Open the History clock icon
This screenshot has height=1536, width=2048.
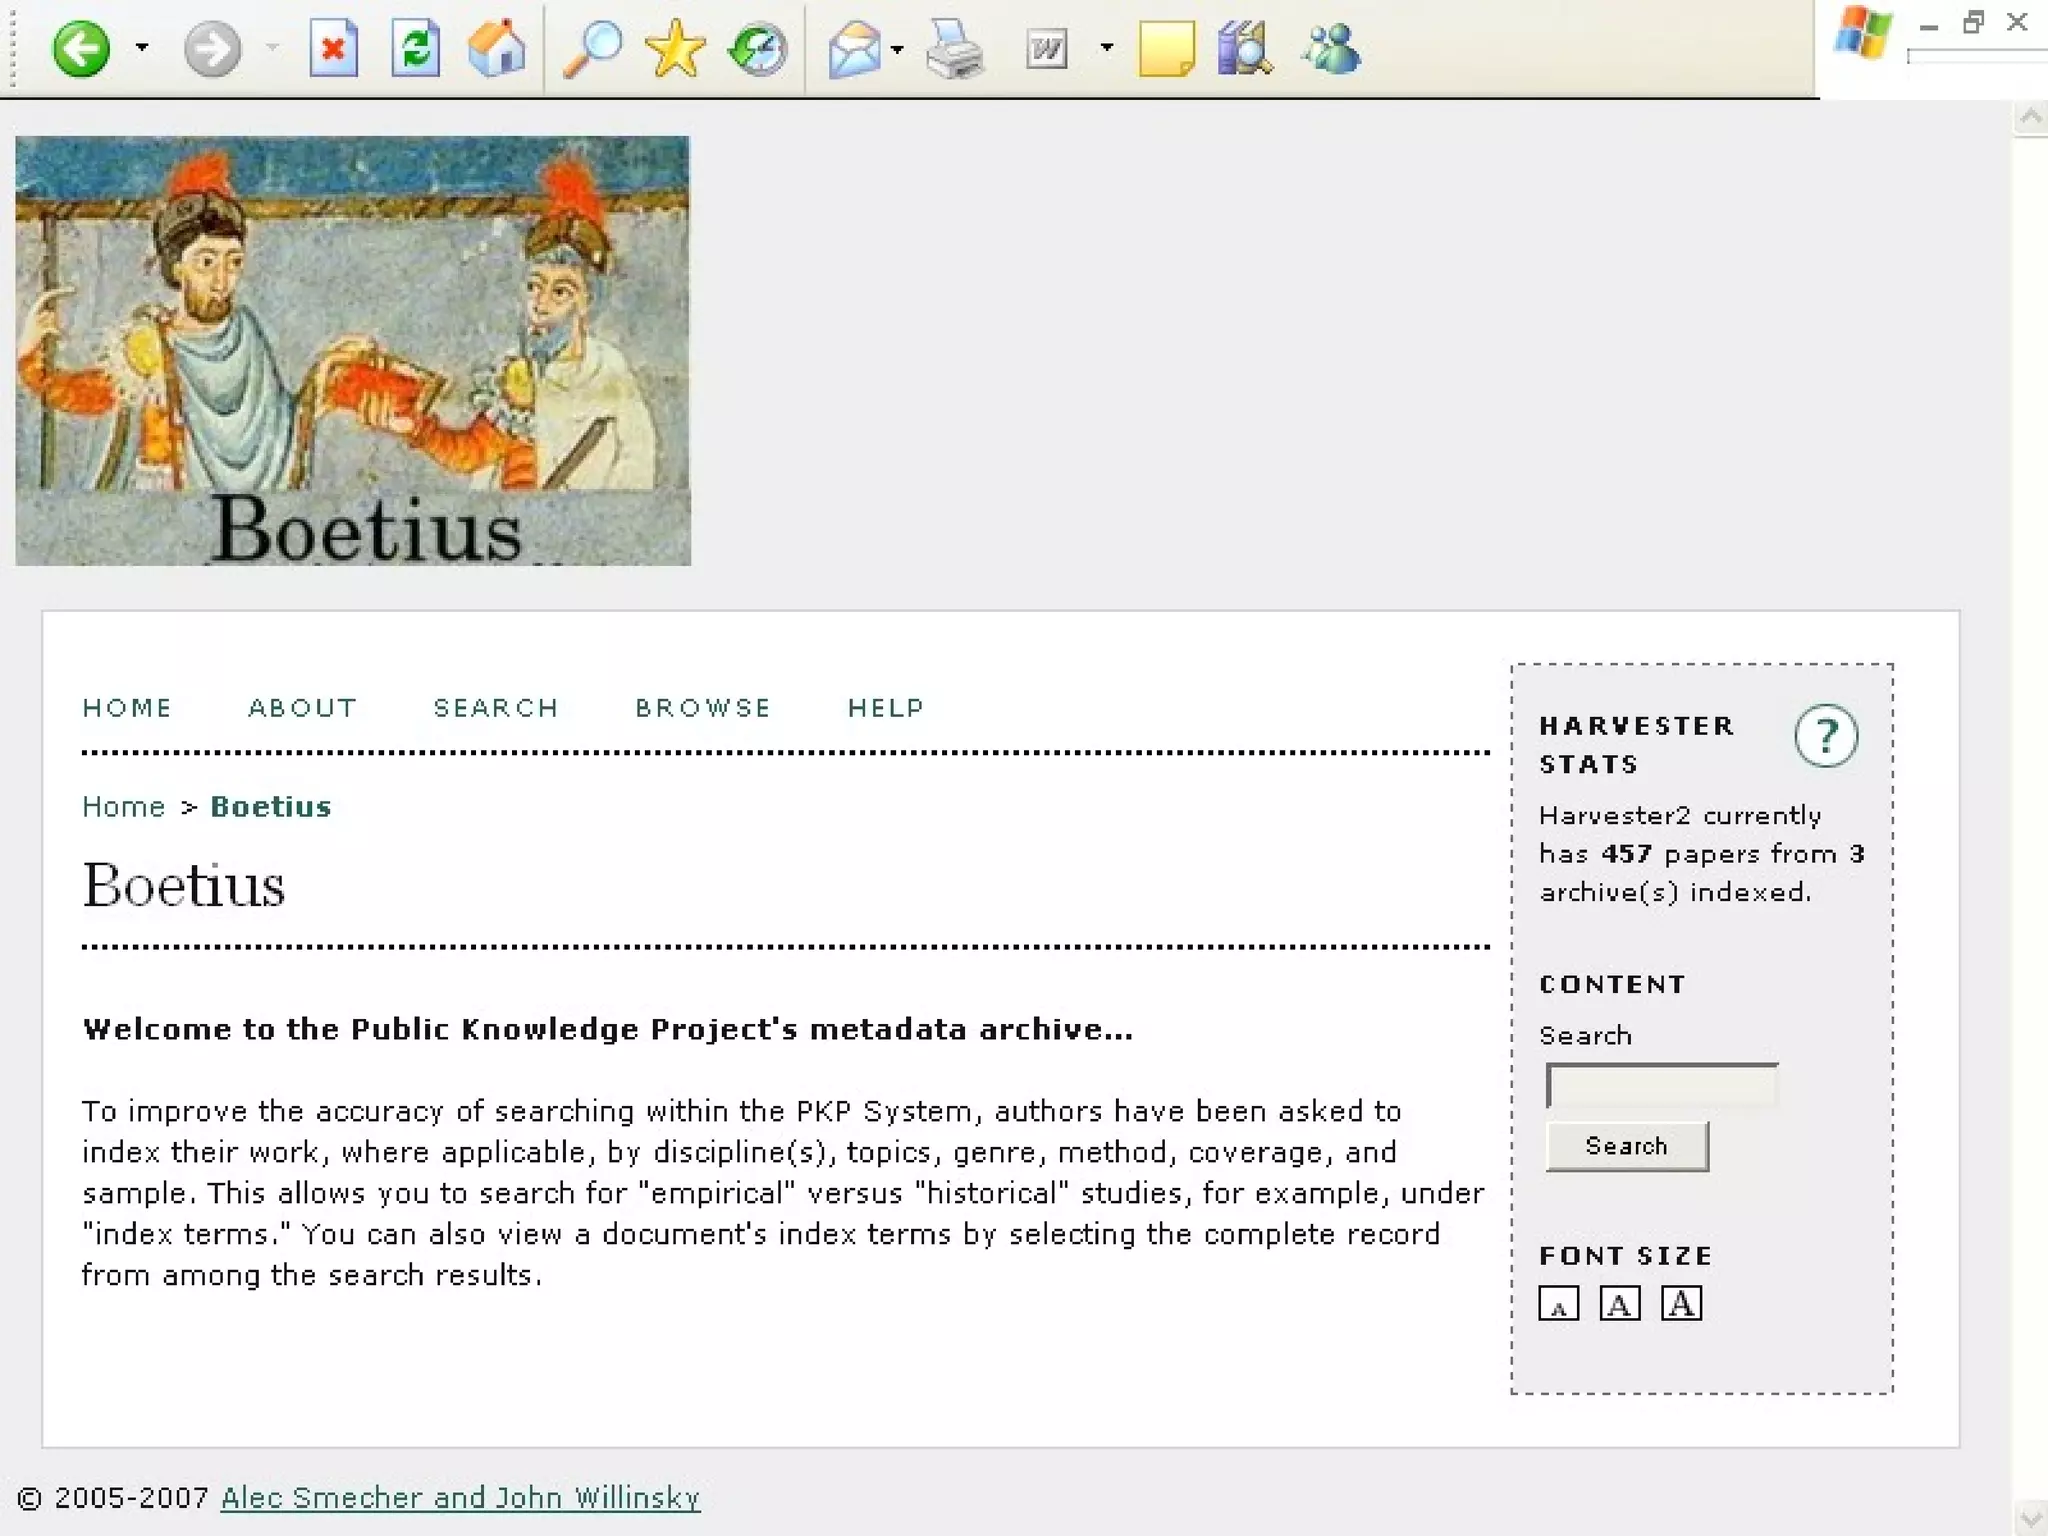coord(758,48)
